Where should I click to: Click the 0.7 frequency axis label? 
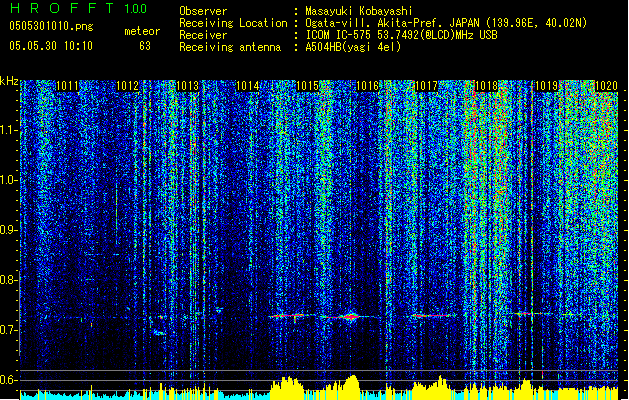coord(8,330)
